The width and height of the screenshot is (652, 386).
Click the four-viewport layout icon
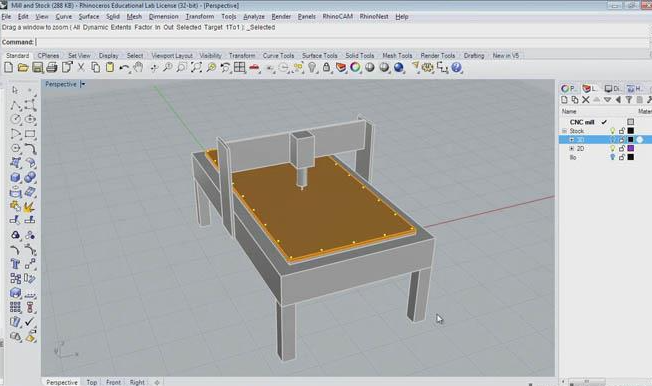[240, 67]
